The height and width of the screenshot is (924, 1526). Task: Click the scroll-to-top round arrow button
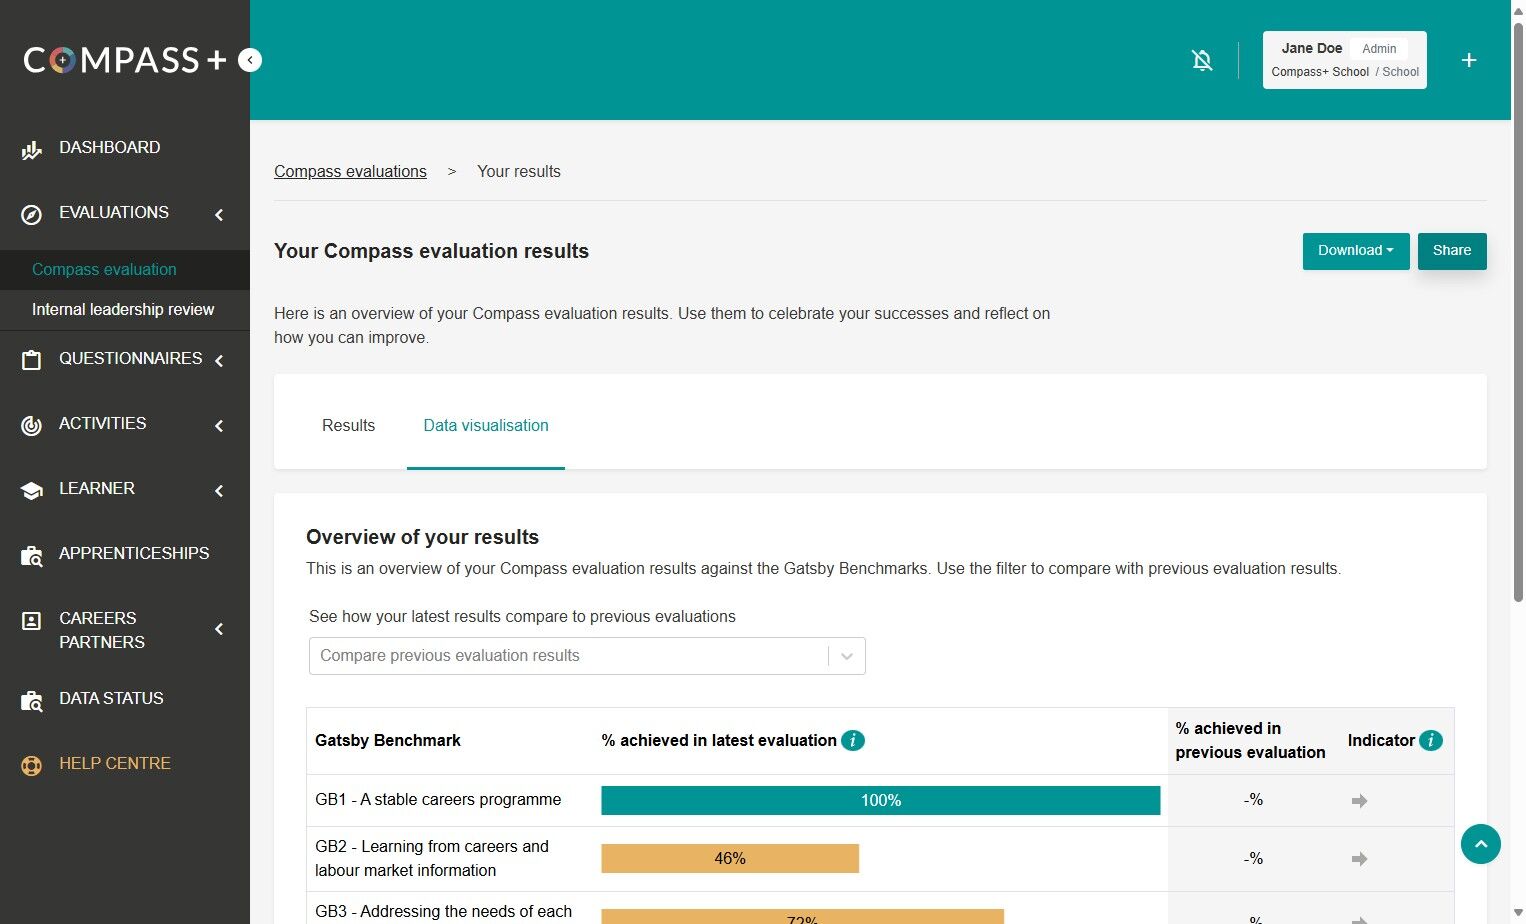pos(1481,844)
